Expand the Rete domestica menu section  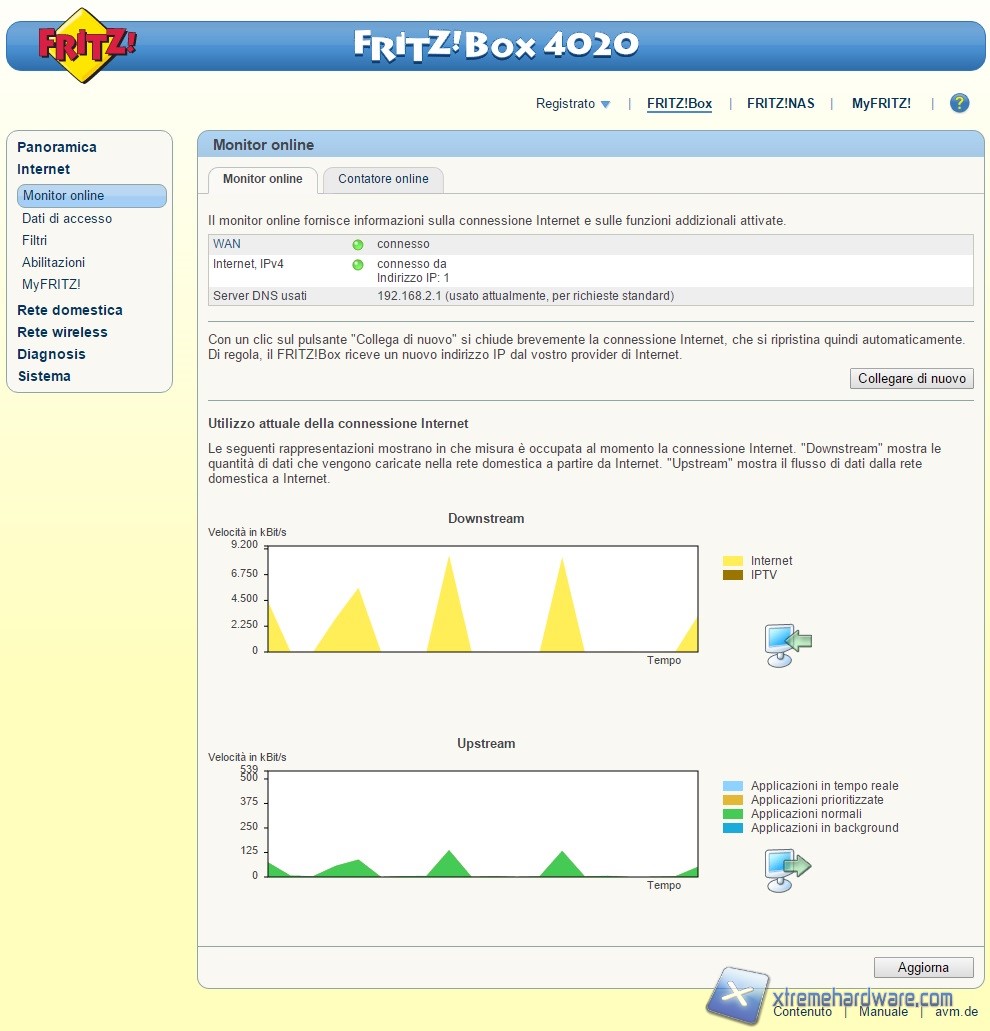pos(70,310)
